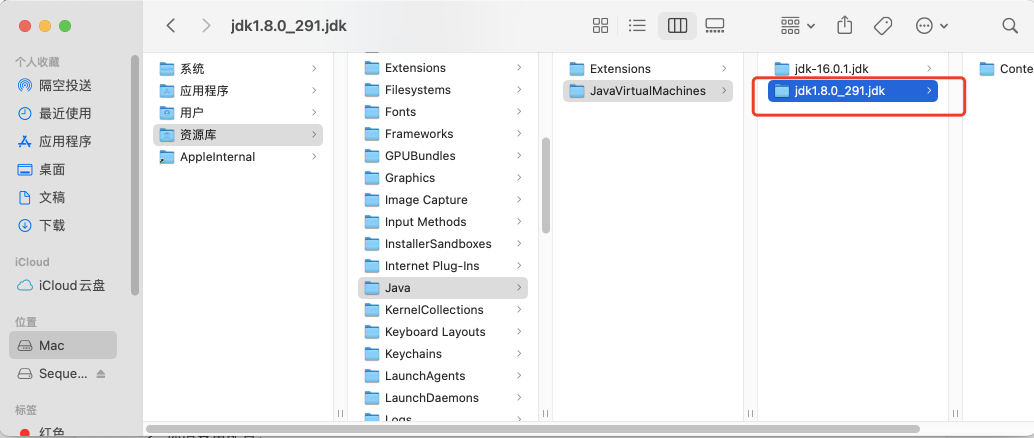The height and width of the screenshot is (438, 1034).
Task: Click the bottom horizontal scrollbar
Action: pyautogui.click(x=533, y=429)
